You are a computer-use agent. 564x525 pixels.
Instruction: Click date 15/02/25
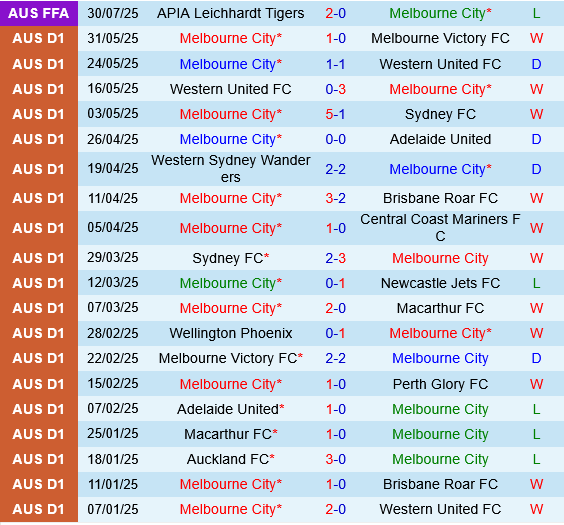coord(113,384)
